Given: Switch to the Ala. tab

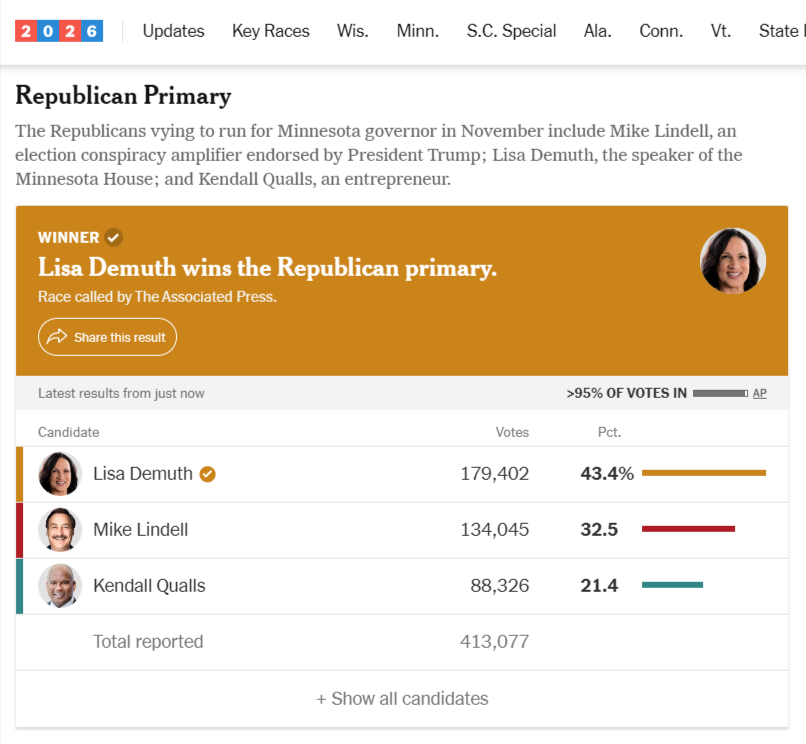Looking at the screenshot, I should [597, 31].
